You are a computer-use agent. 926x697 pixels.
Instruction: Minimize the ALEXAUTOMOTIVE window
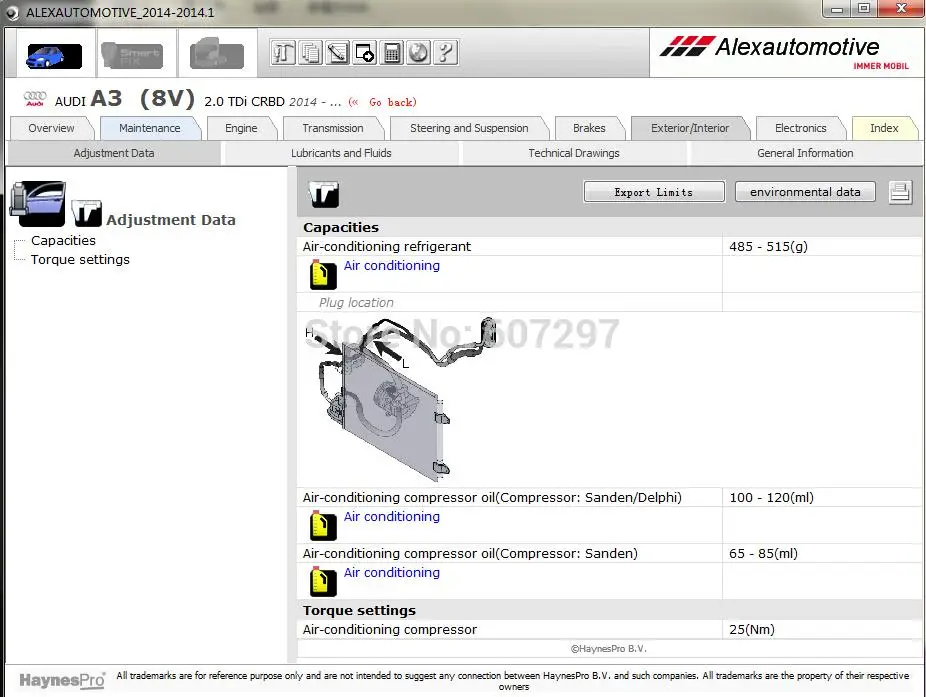click(x=836, y=9)
